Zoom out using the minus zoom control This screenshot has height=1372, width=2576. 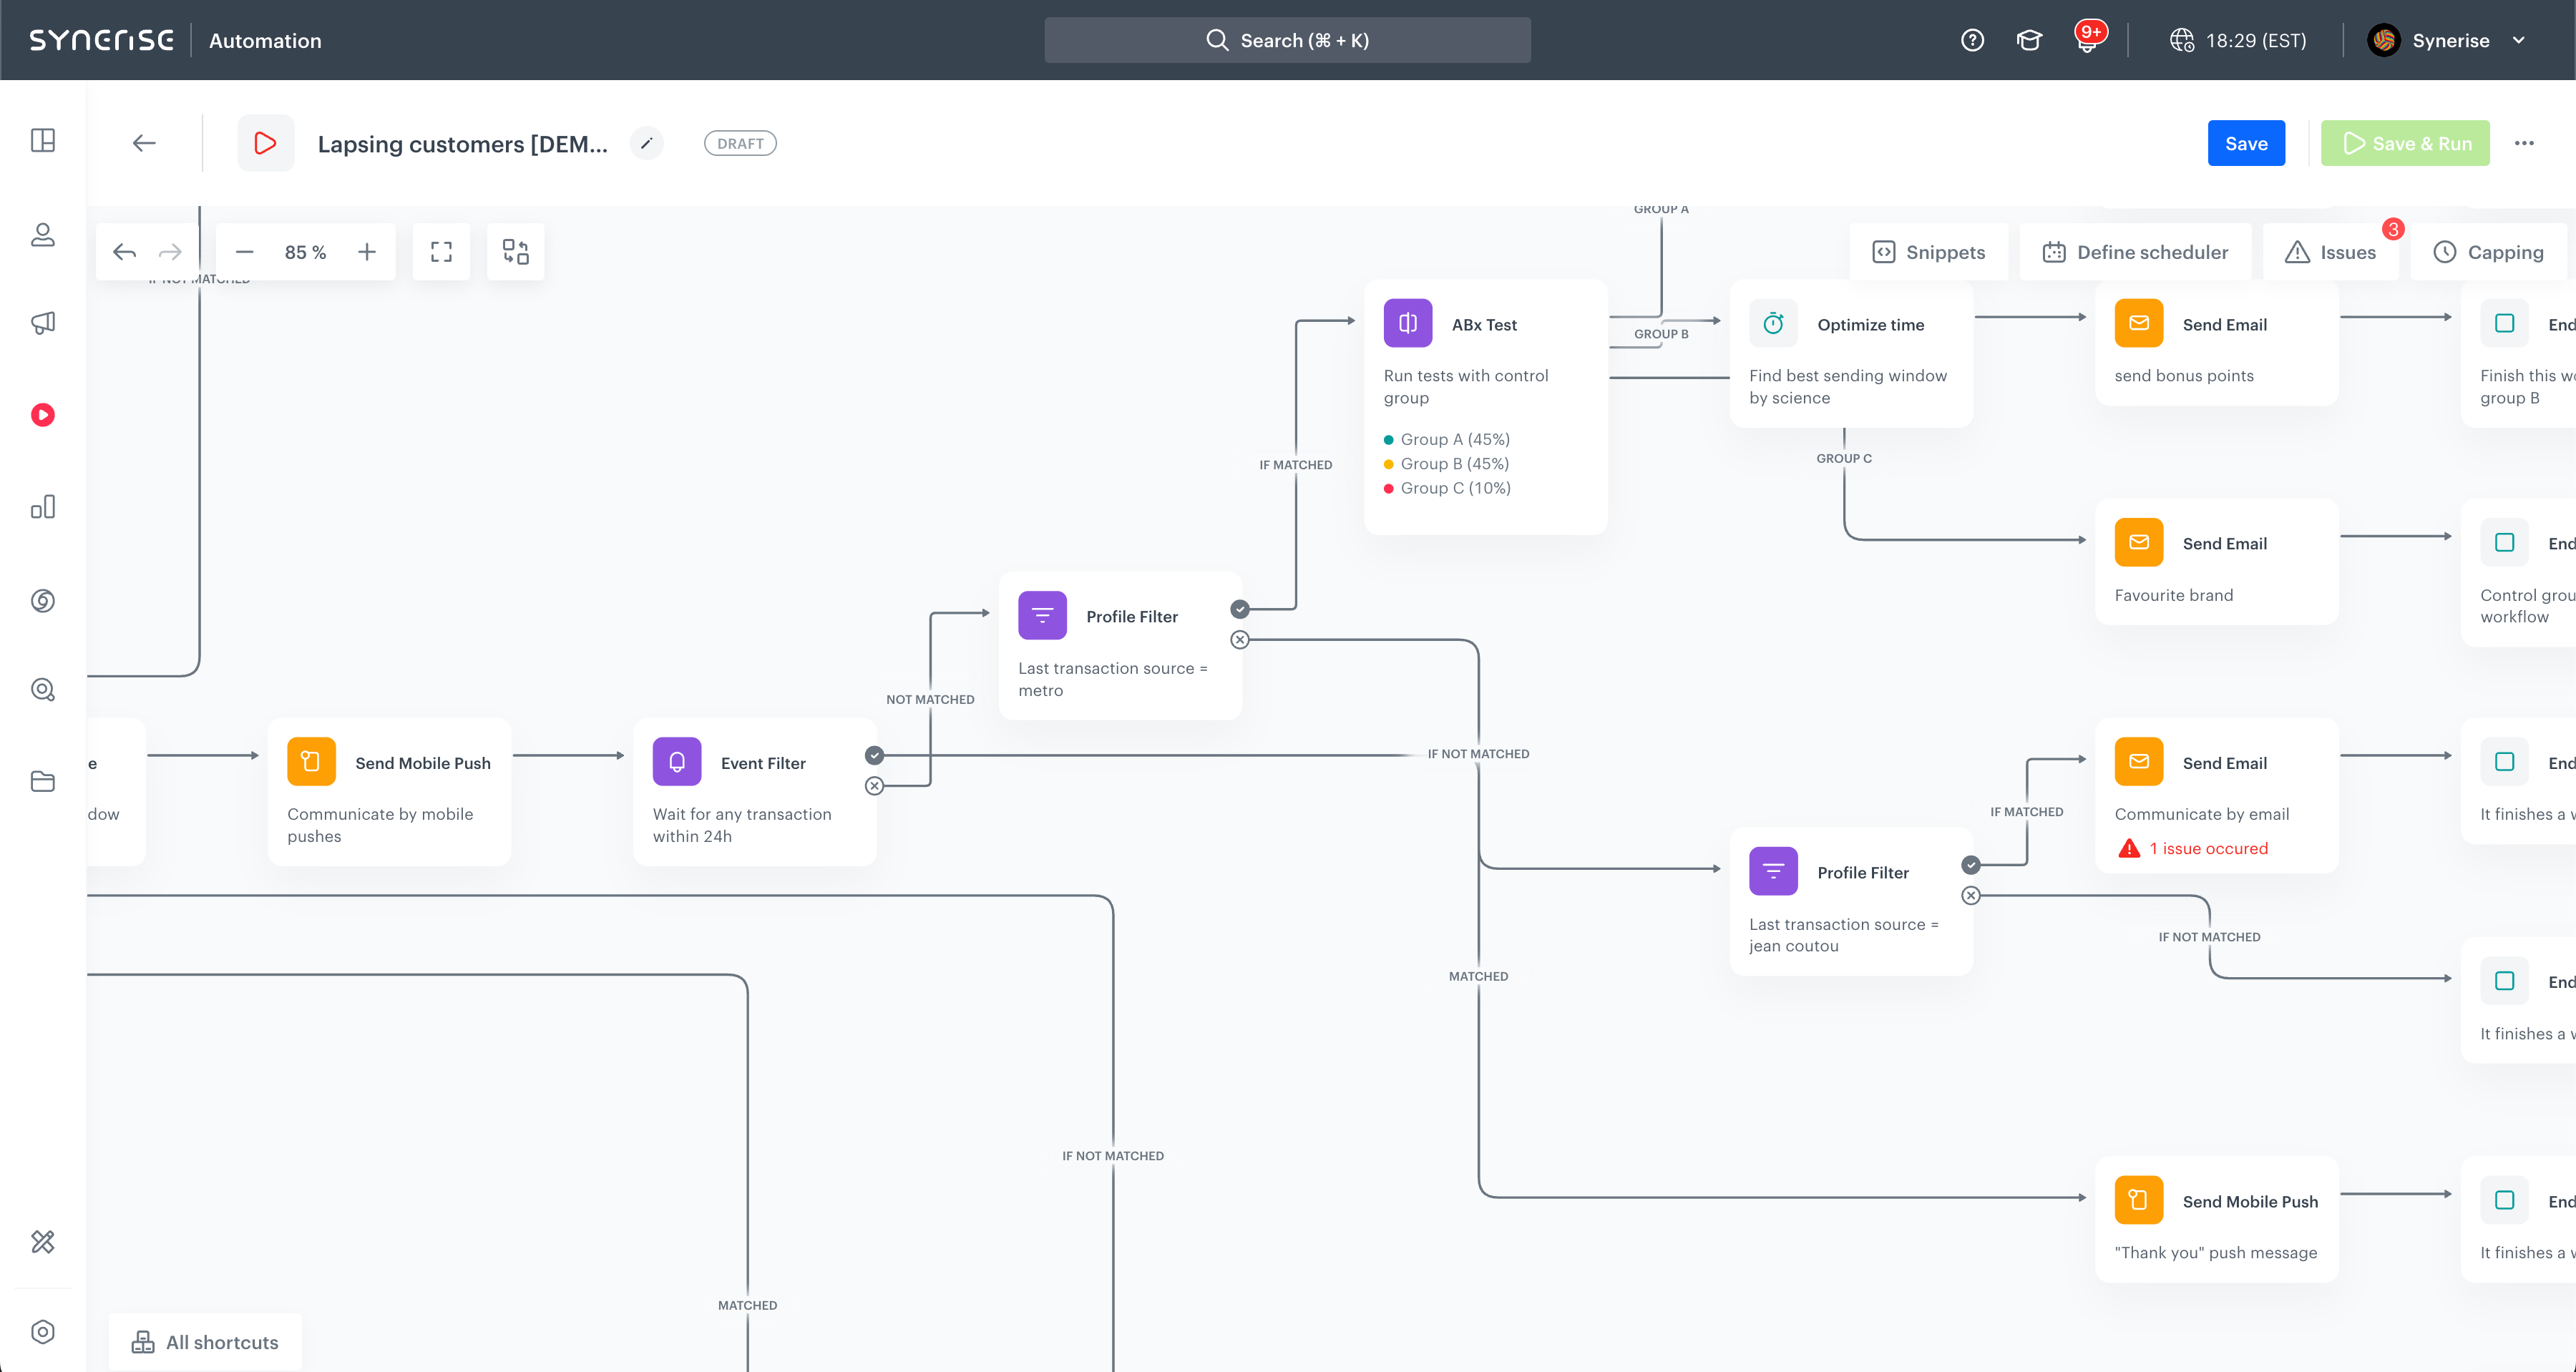(244, 251)
